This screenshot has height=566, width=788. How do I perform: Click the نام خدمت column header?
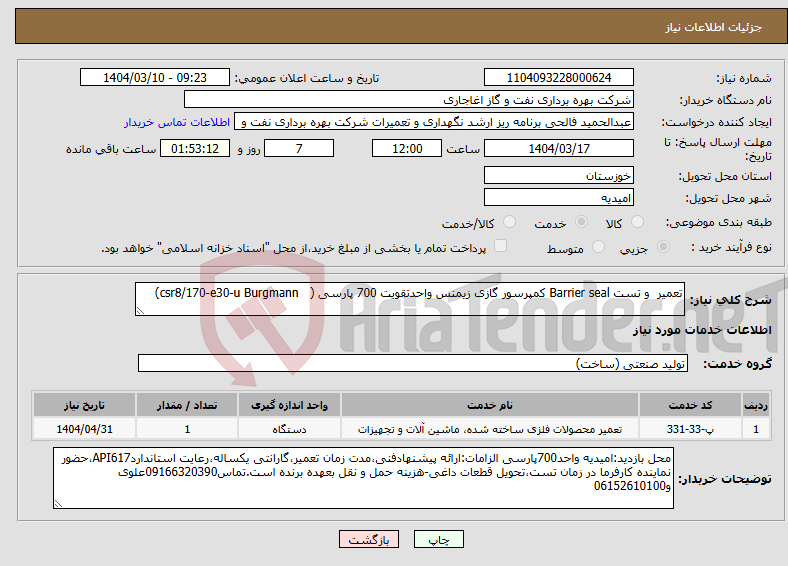[489, 405]
